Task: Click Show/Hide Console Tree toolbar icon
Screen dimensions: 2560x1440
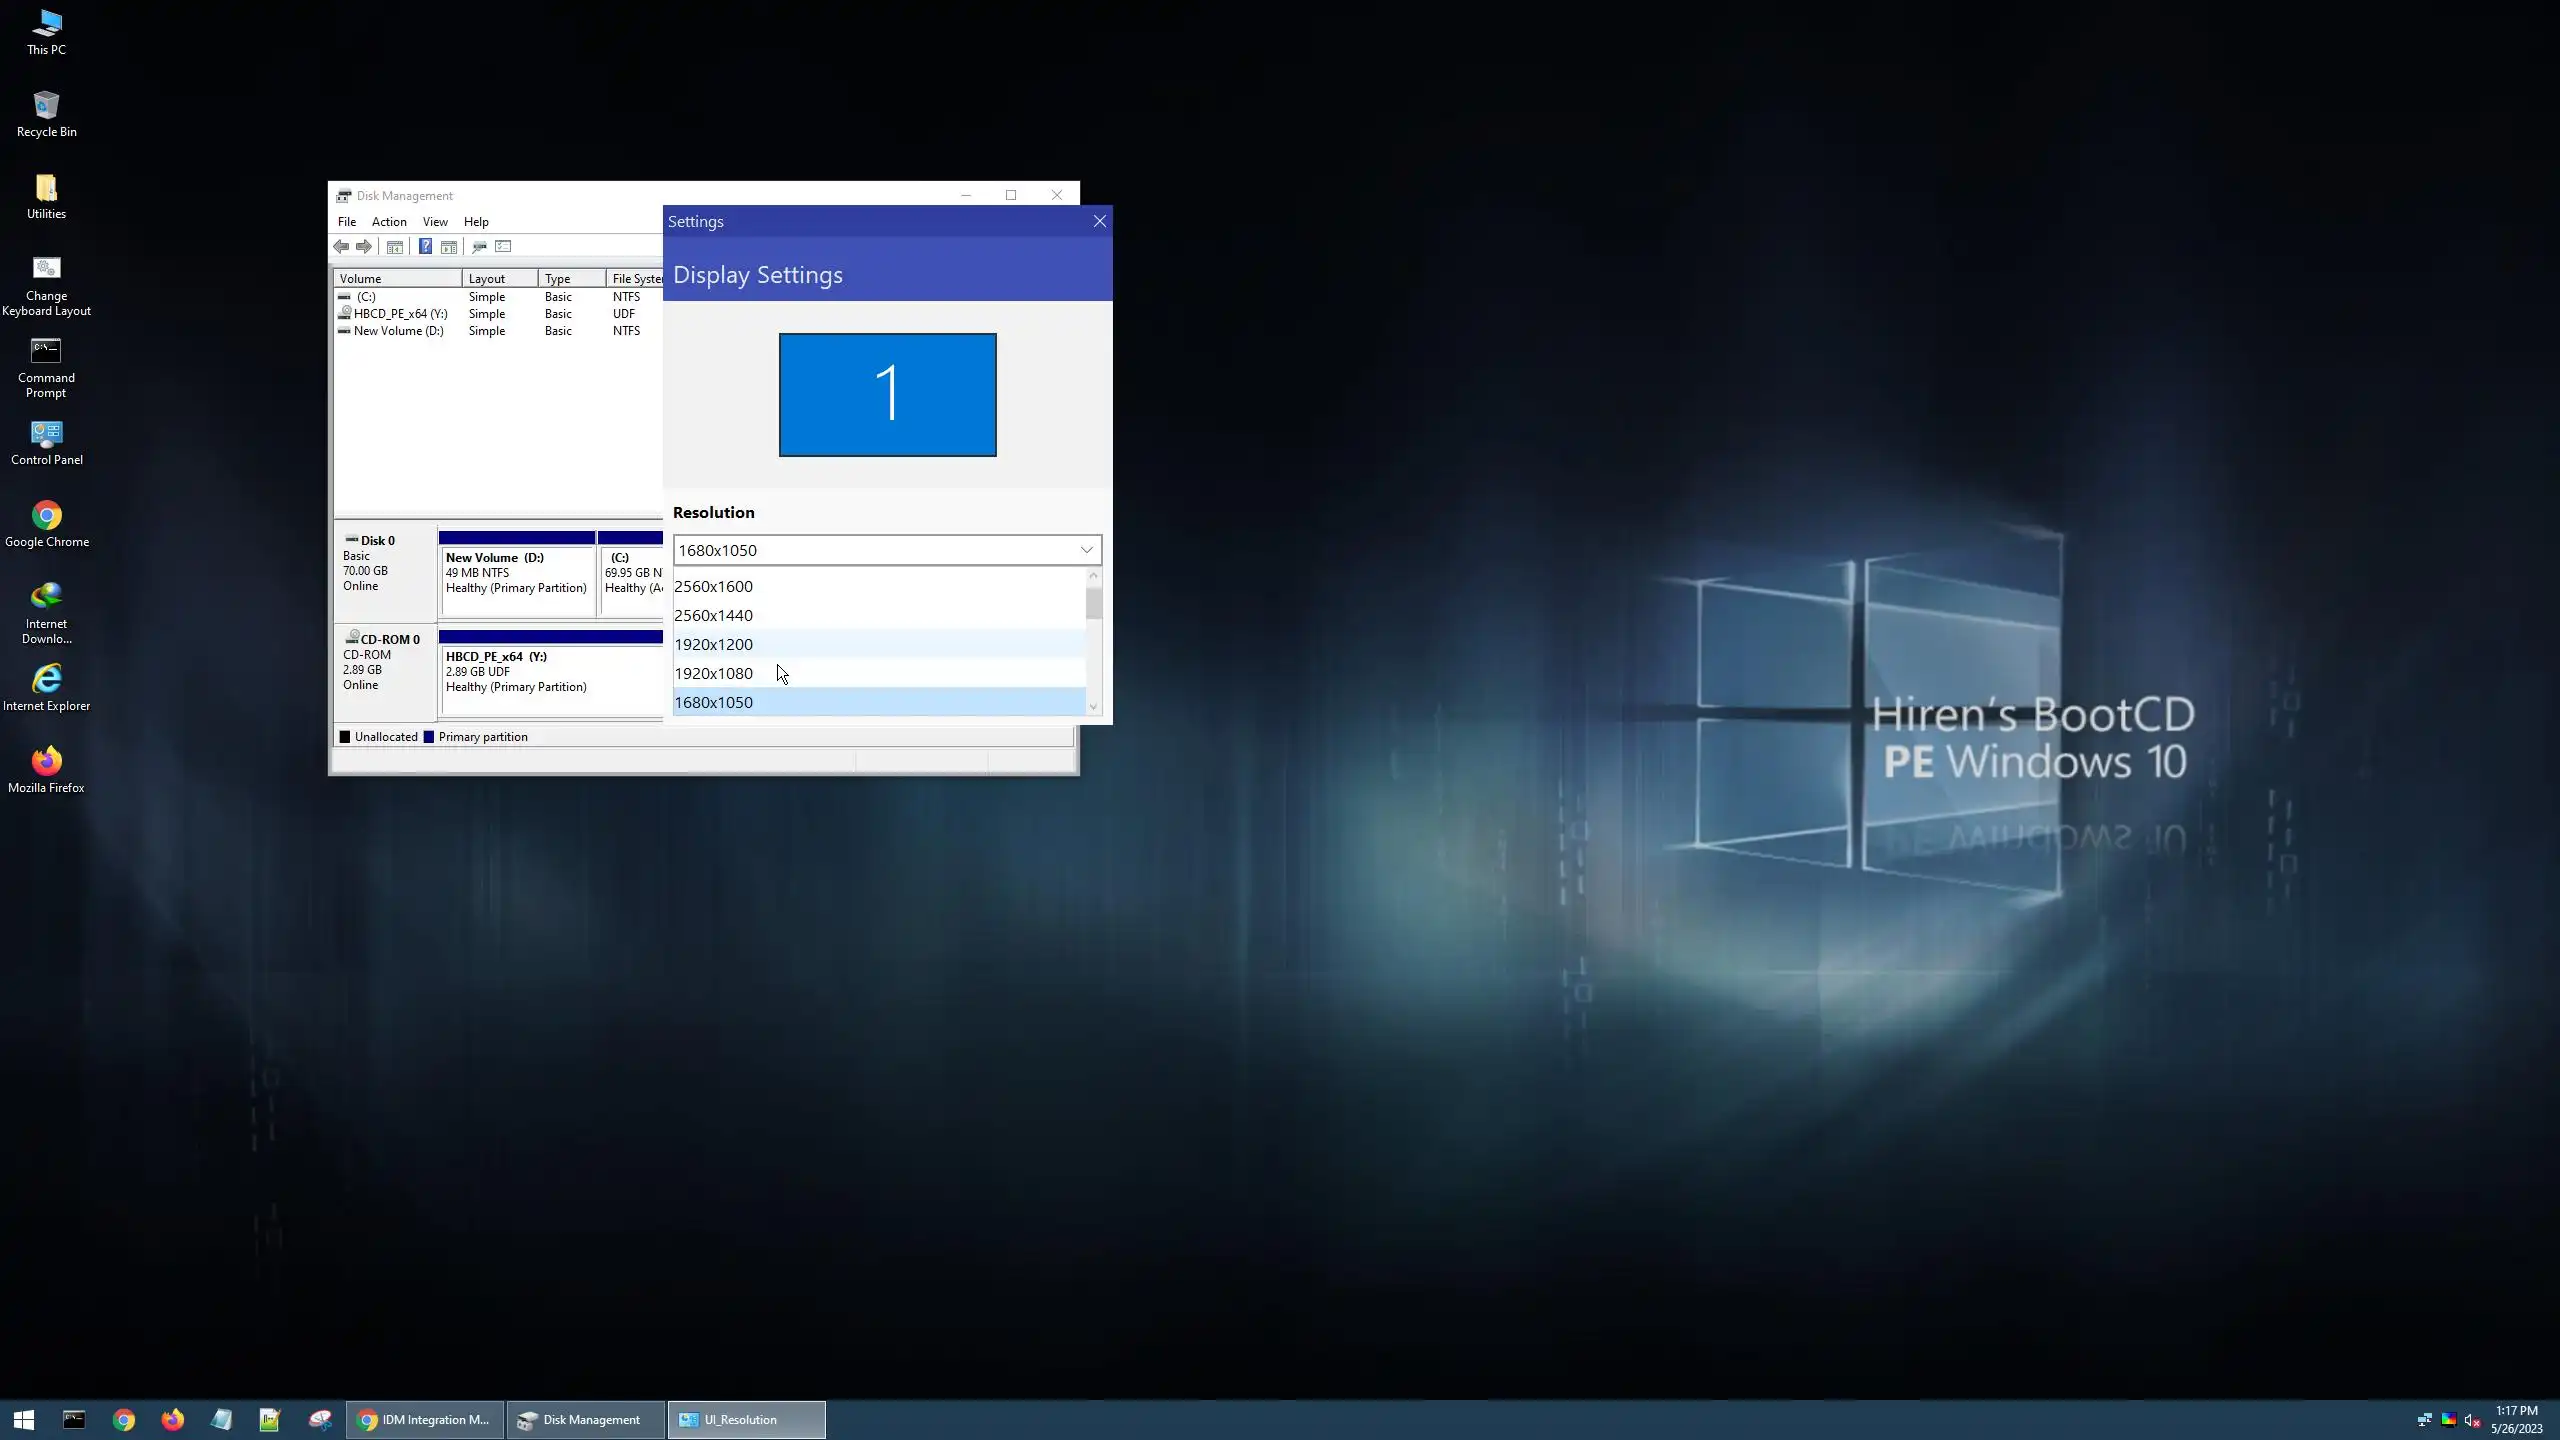Action: coord(395,247)
